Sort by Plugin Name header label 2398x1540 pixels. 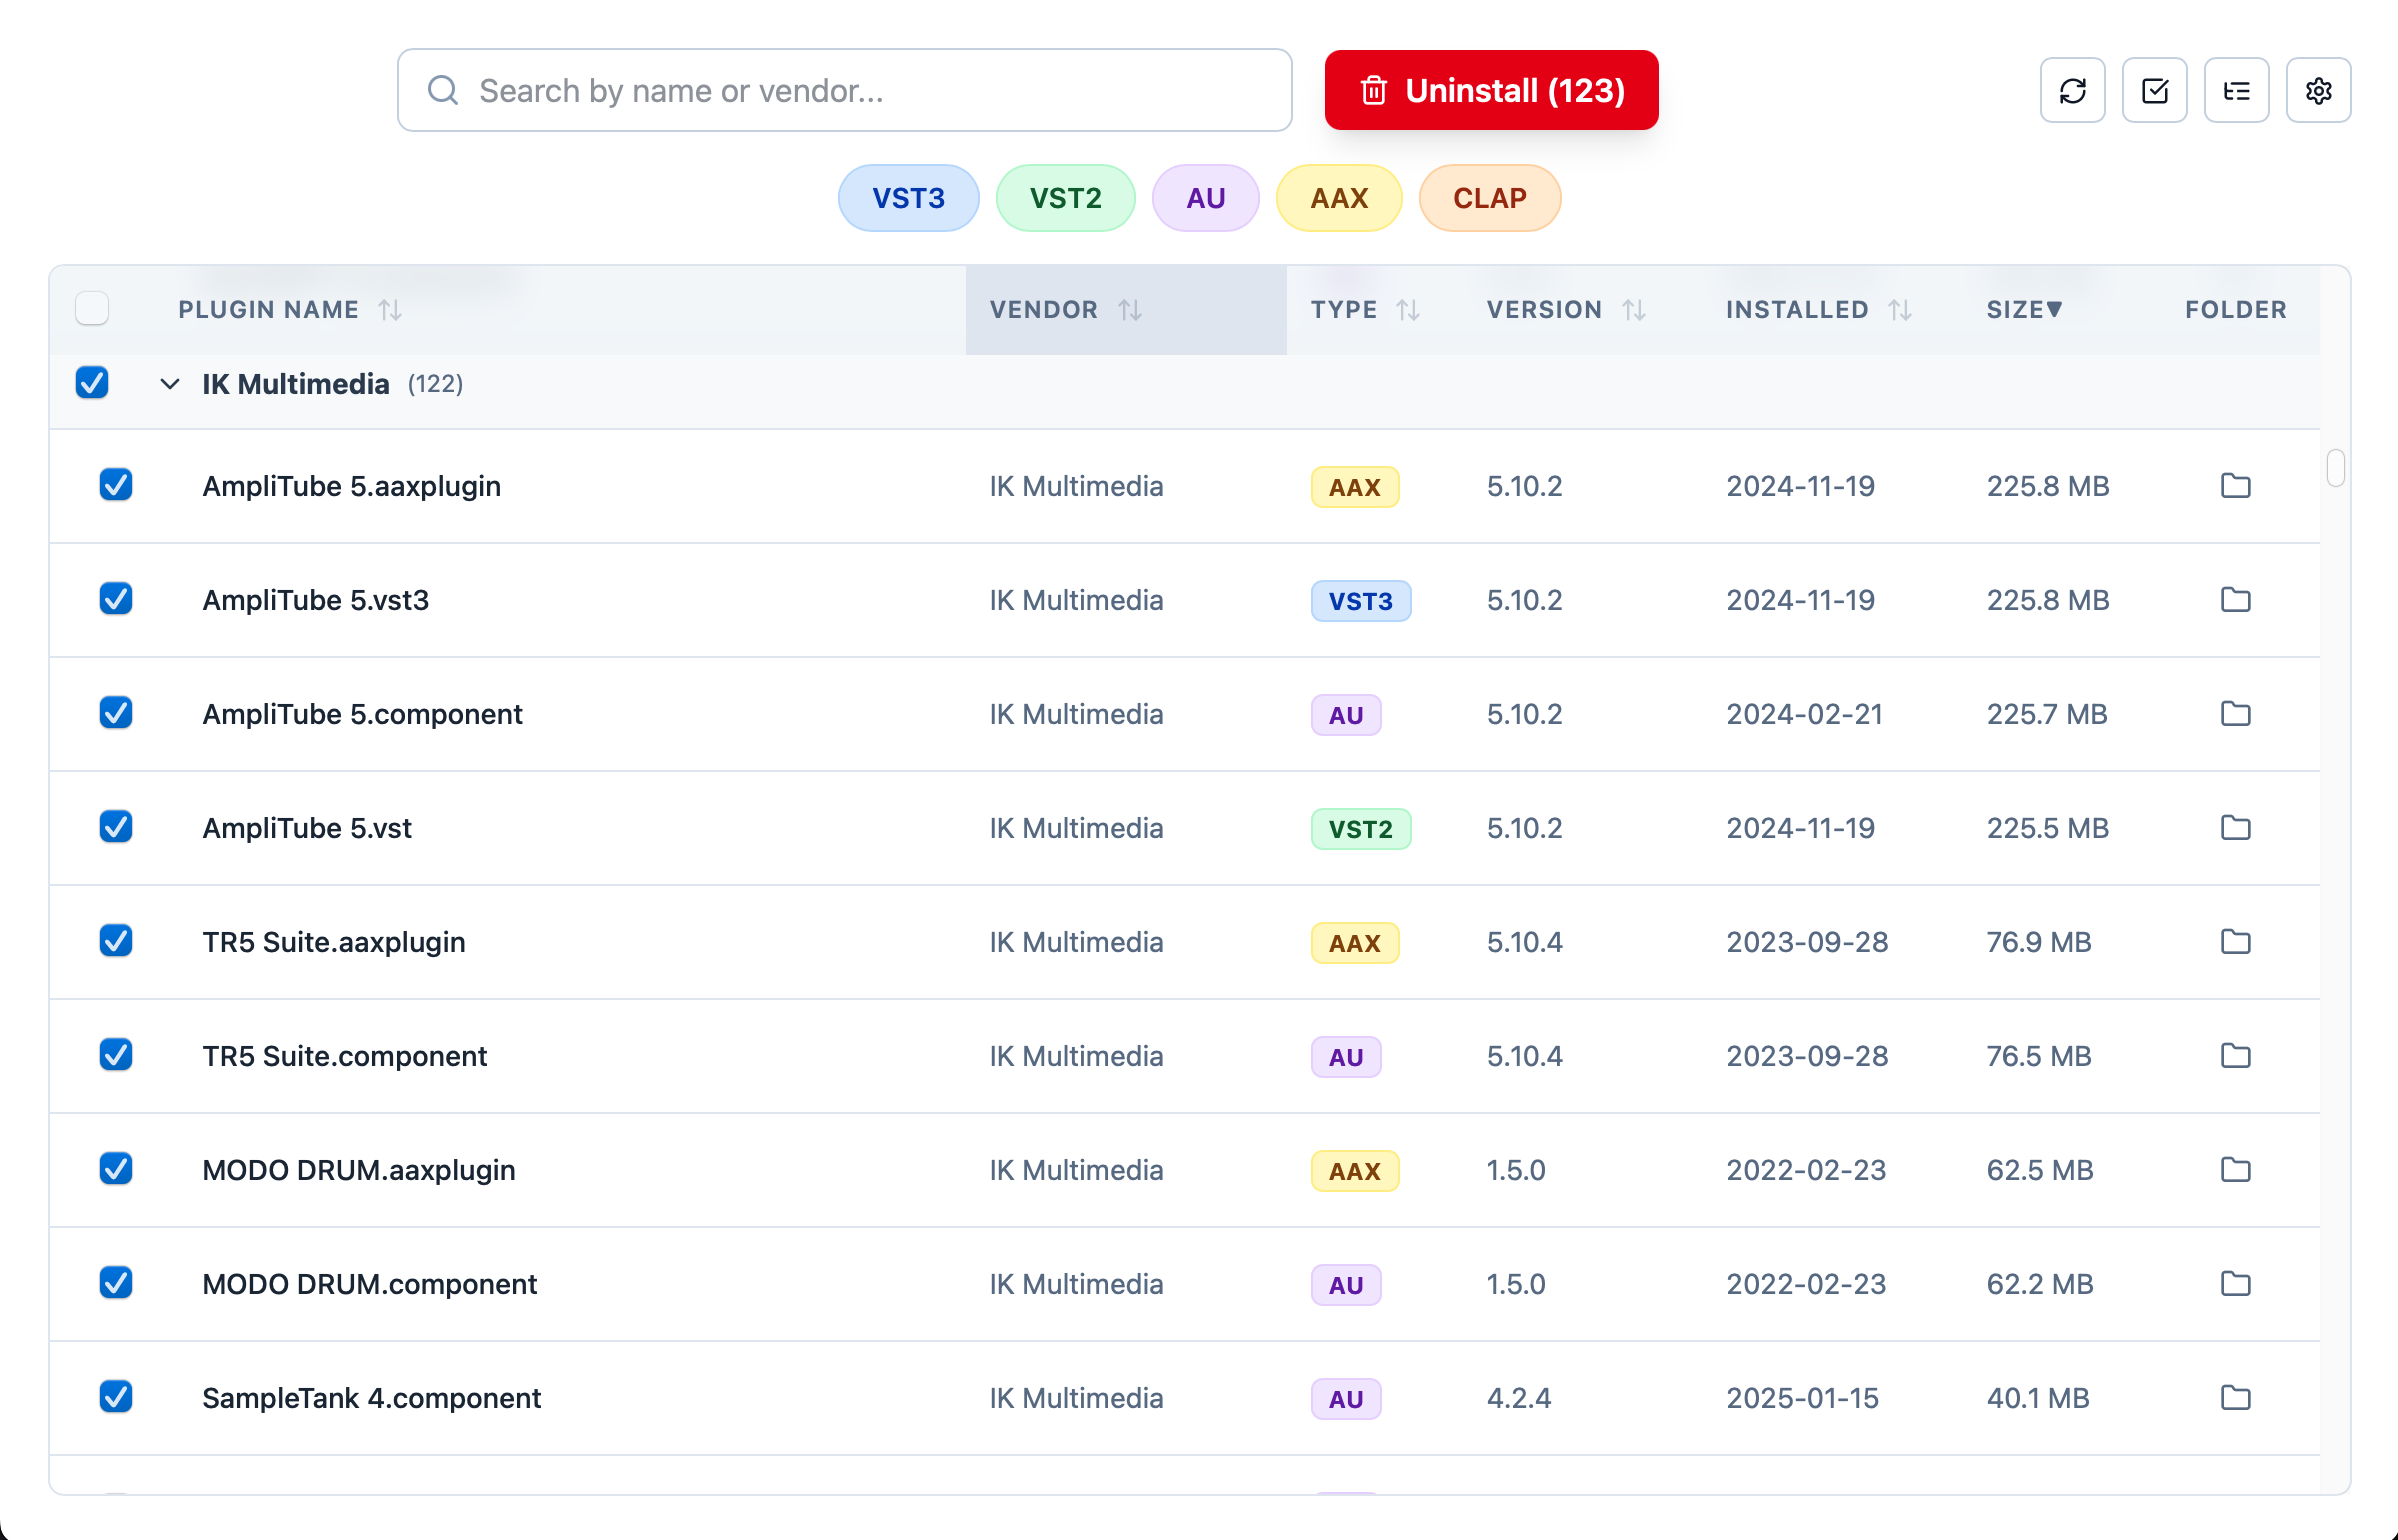pos(268,310)
